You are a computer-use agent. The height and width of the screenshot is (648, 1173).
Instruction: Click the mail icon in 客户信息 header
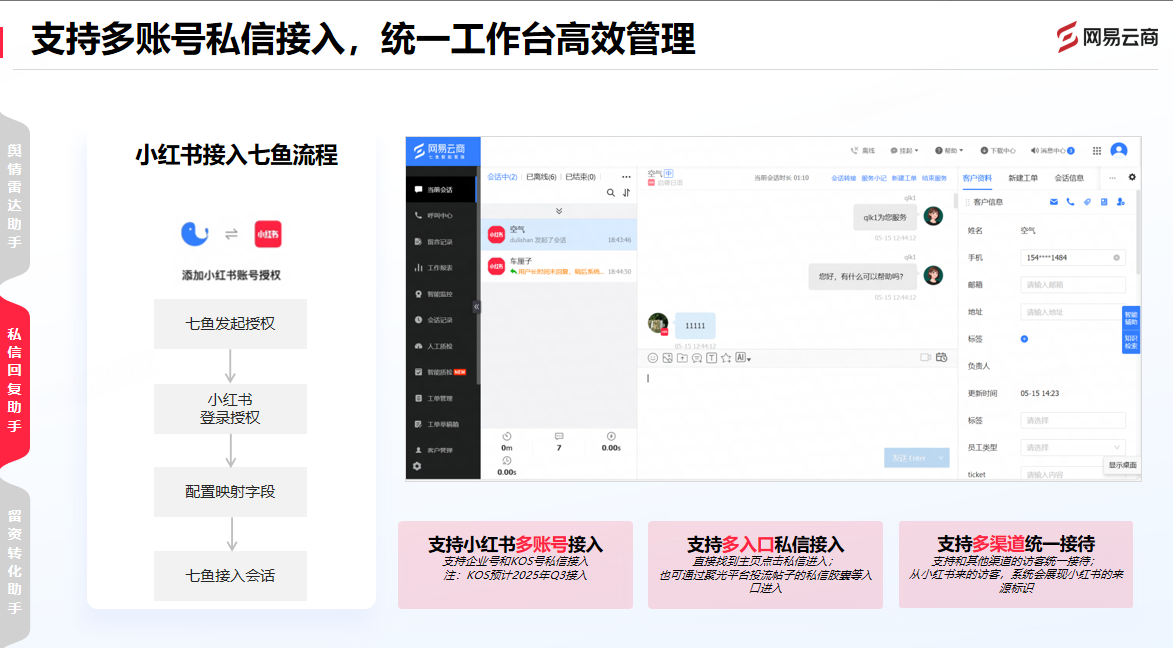(1053, 202)
